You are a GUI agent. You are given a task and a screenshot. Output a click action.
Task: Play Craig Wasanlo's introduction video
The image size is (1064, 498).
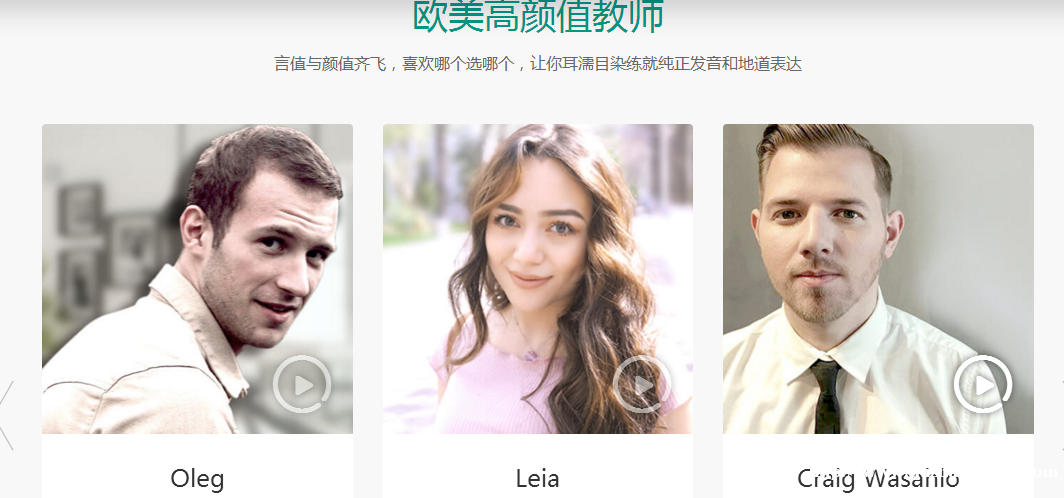(x=983, y=384)
